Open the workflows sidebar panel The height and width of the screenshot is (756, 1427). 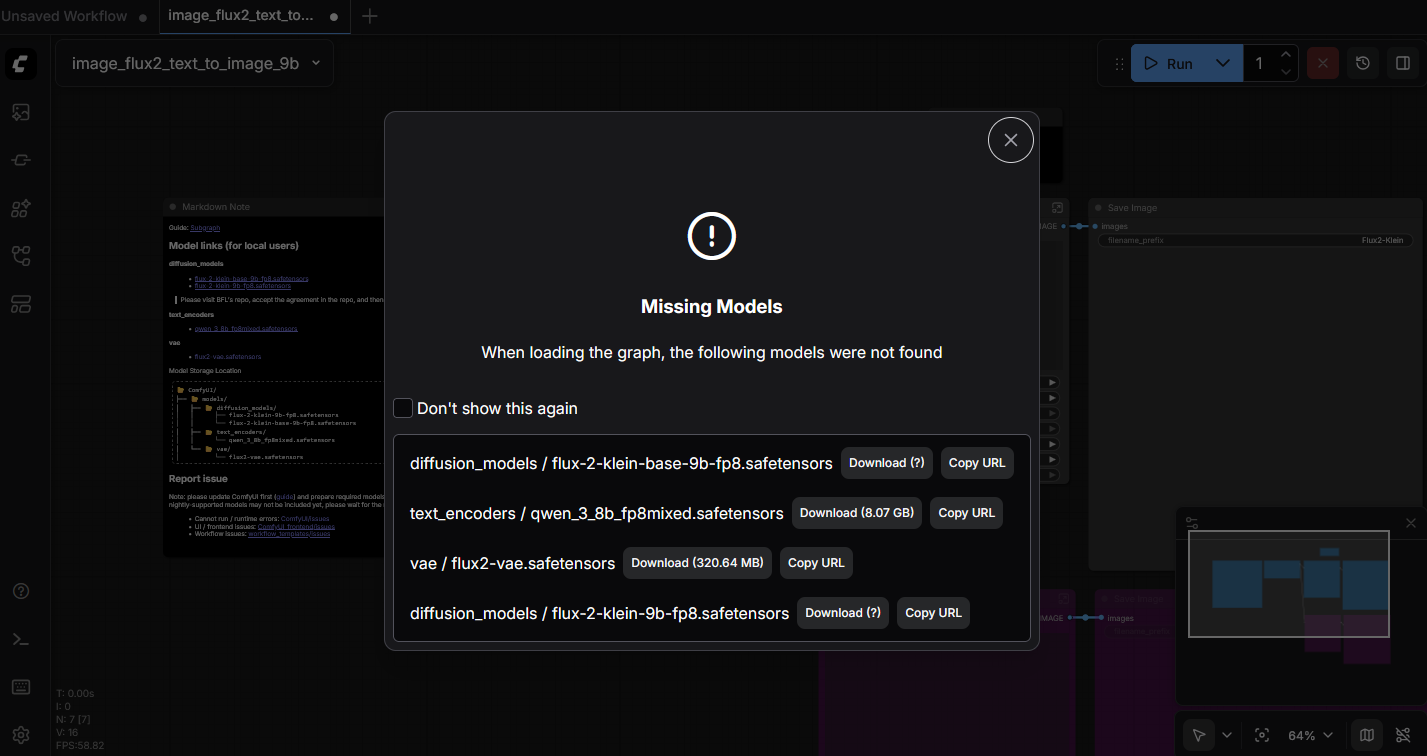click(x=21, y=256)
